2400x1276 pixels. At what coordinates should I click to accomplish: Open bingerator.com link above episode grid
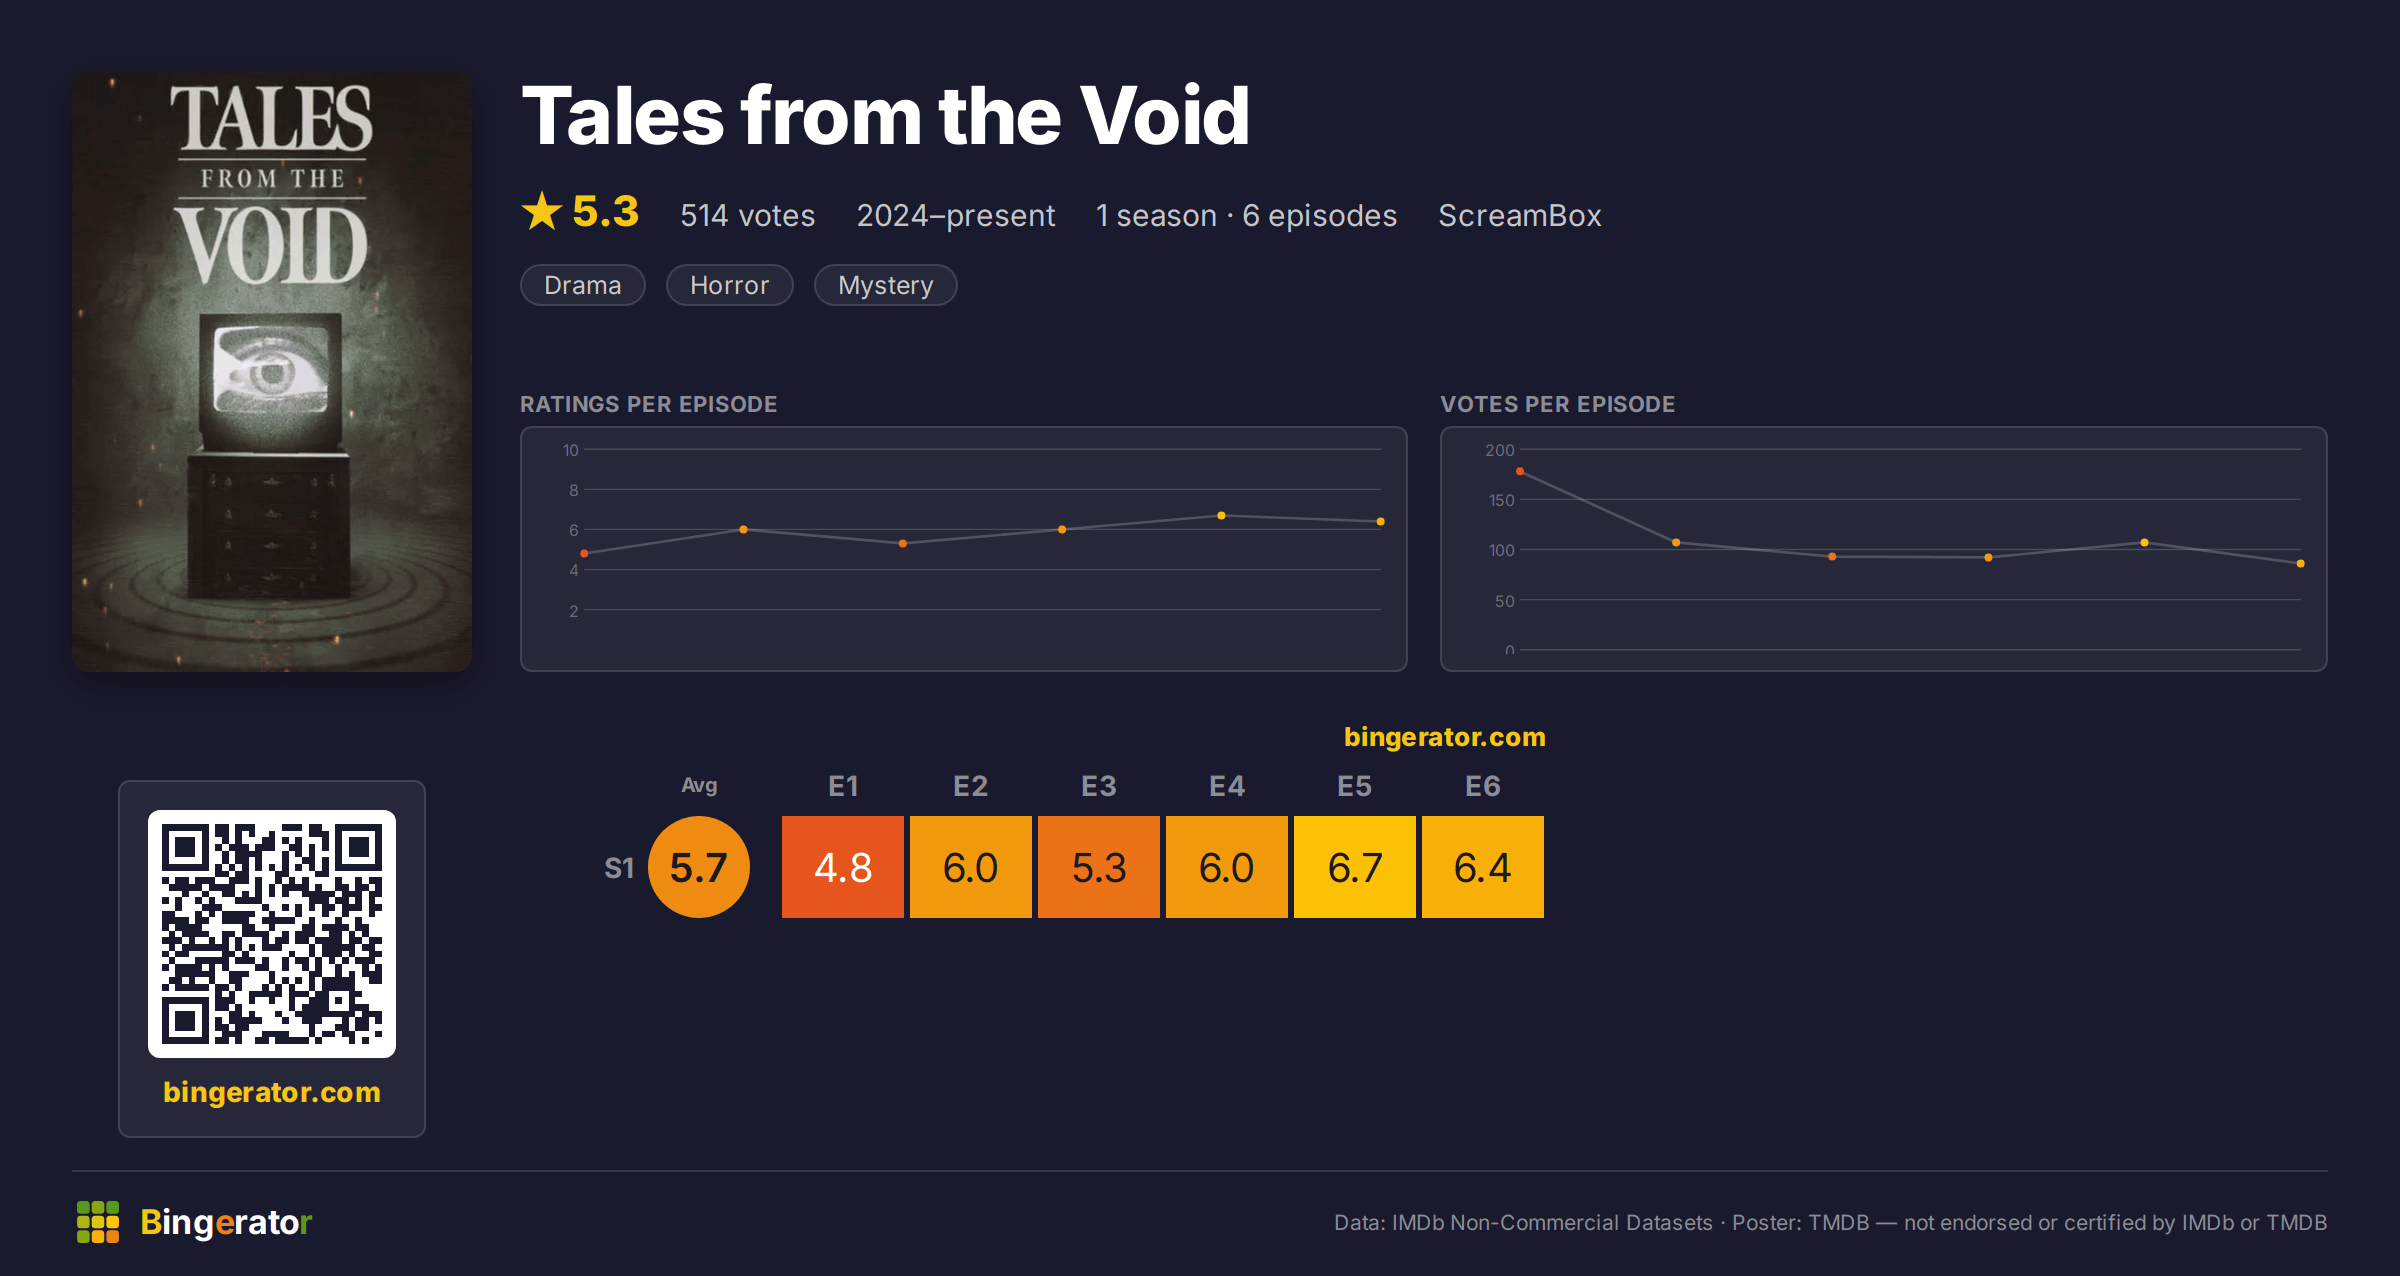1445,737
